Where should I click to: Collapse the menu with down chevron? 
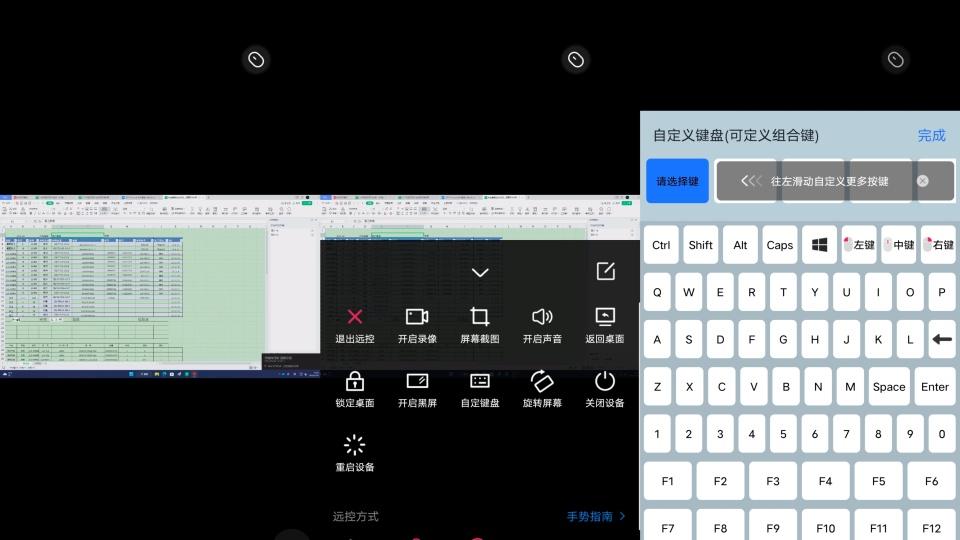pos(480,272)
